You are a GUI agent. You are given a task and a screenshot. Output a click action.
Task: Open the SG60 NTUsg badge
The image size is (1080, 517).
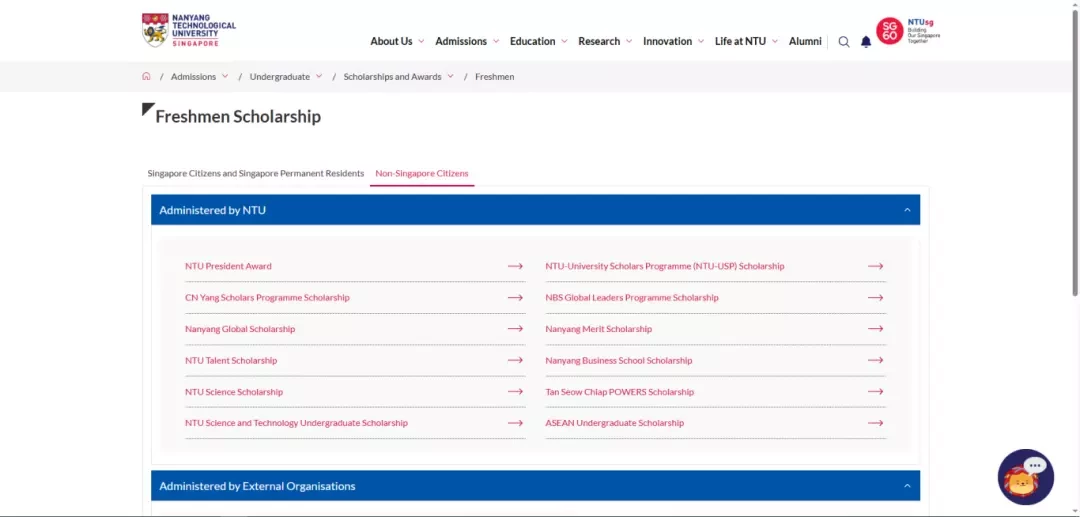908,31
